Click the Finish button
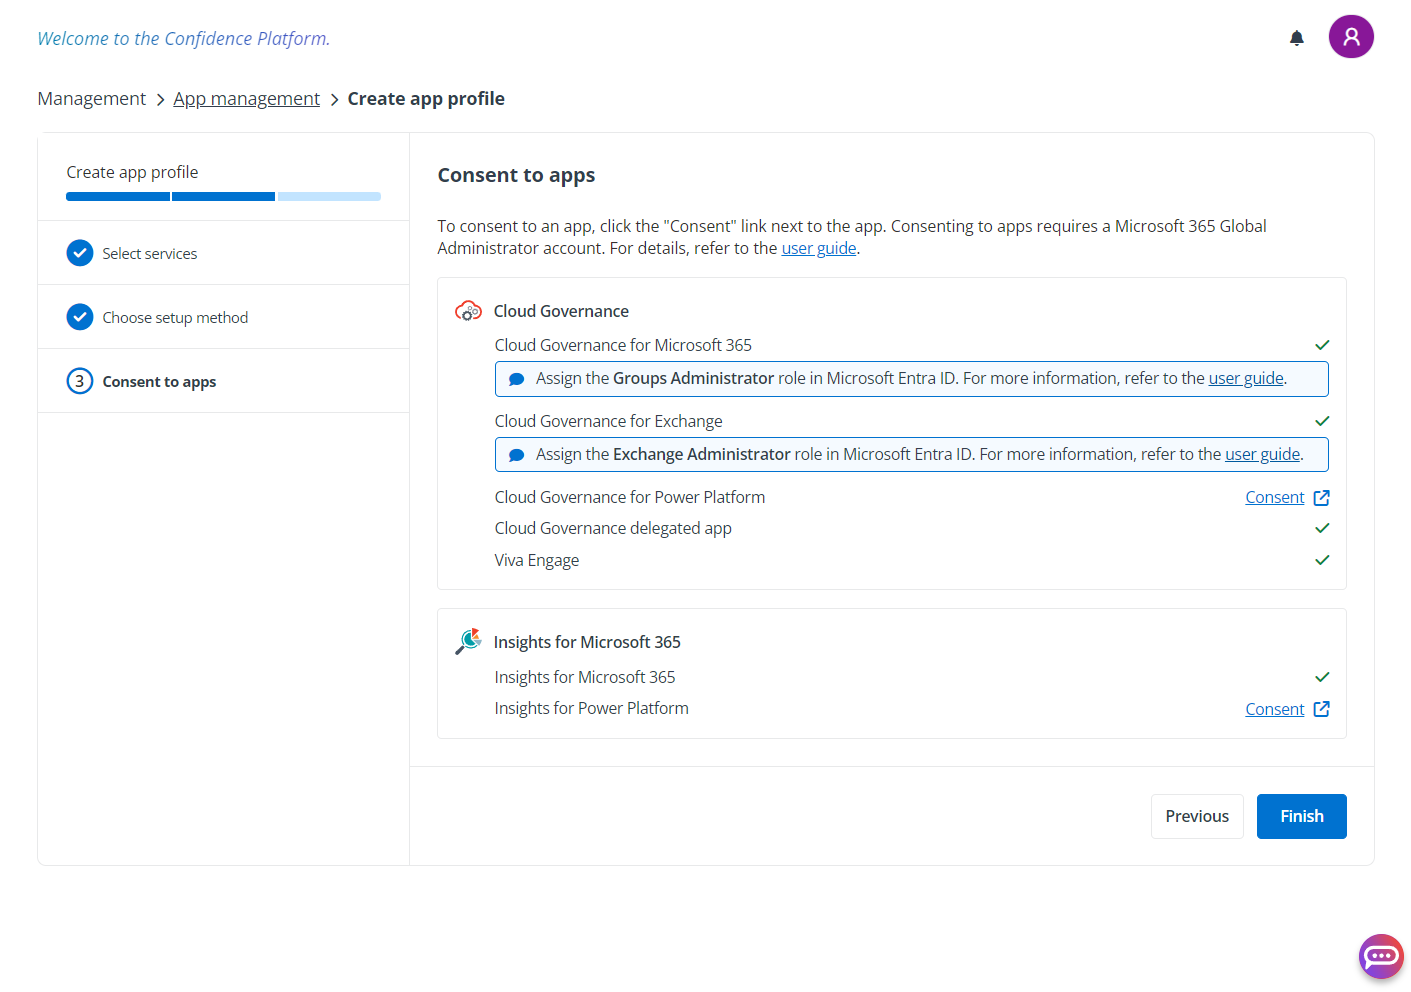 point(1301,816)
